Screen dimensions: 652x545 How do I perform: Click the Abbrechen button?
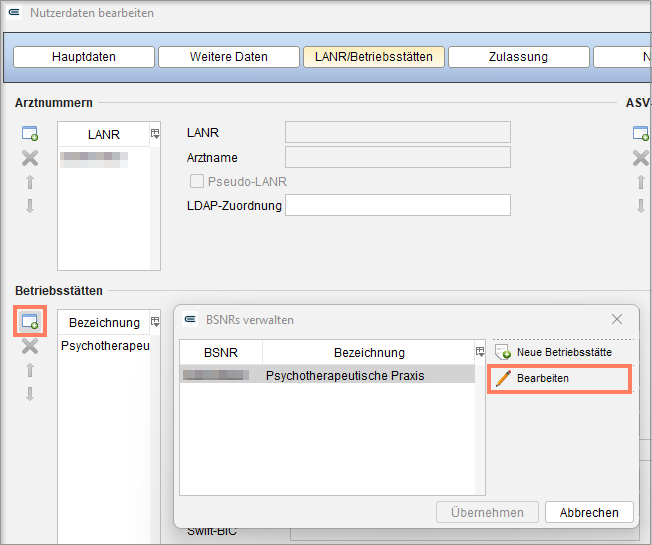(589, 512)
